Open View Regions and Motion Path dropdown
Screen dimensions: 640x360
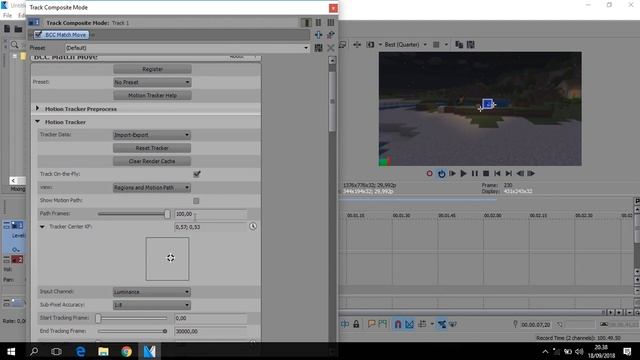[152, 188]
